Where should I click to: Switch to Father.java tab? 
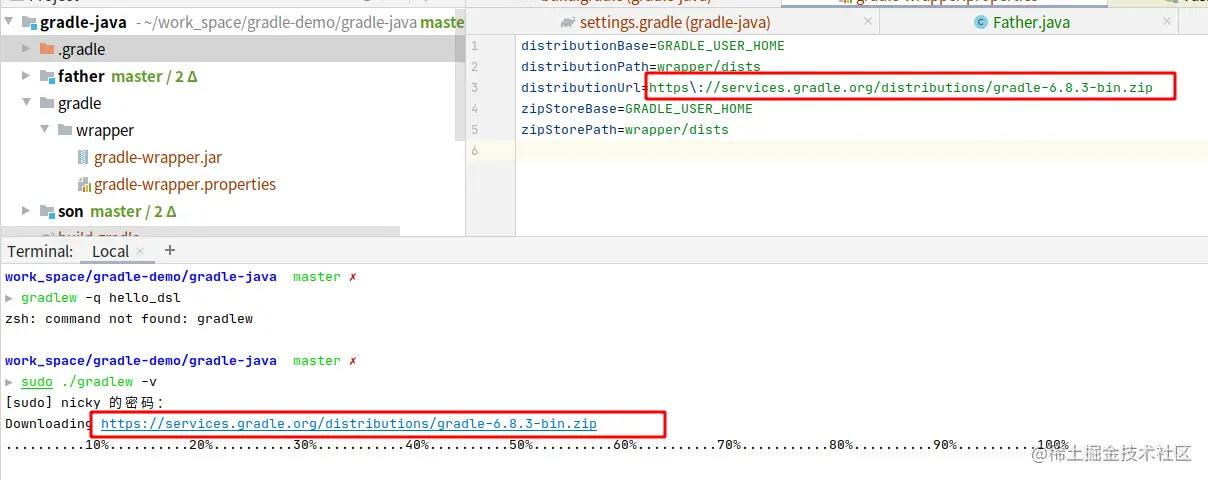coord(1030,22)
